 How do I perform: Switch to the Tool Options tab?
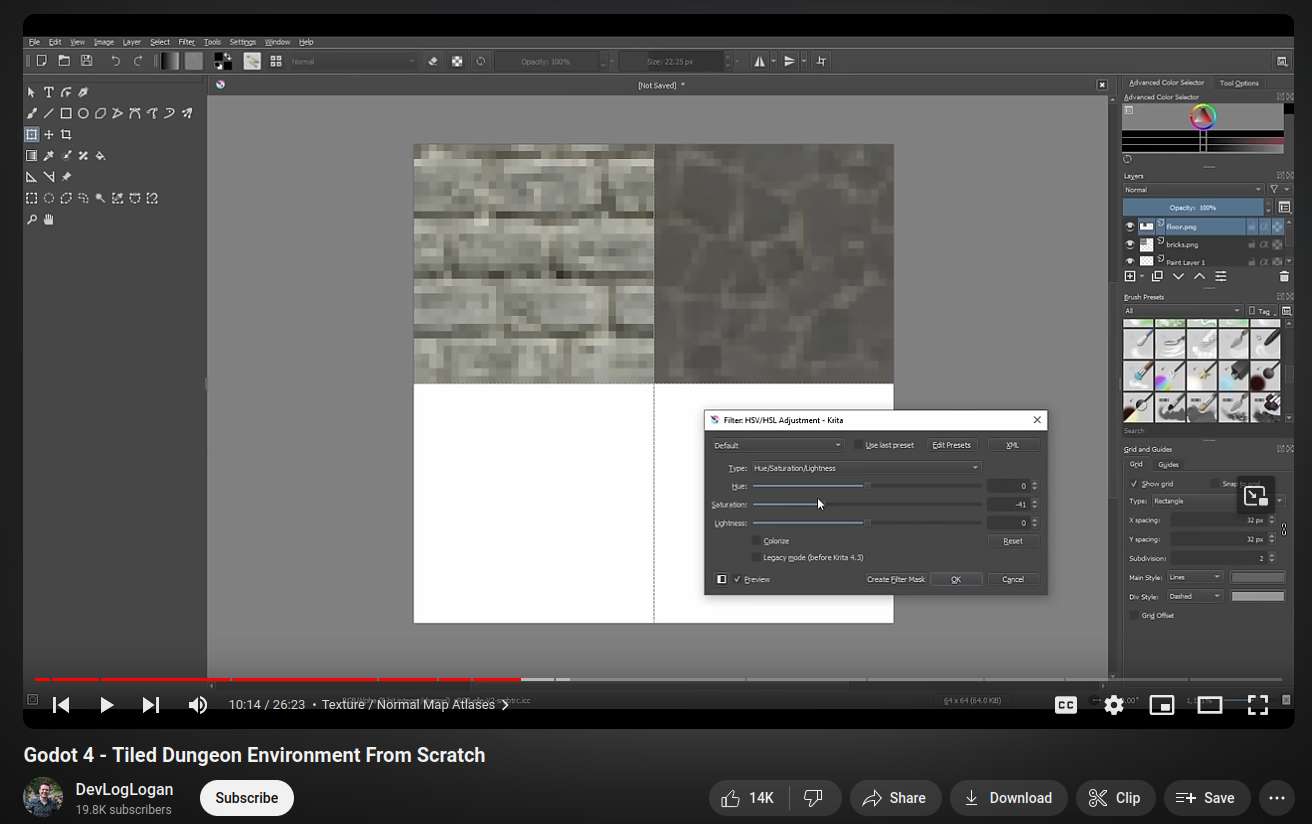tap(1239, 83)
